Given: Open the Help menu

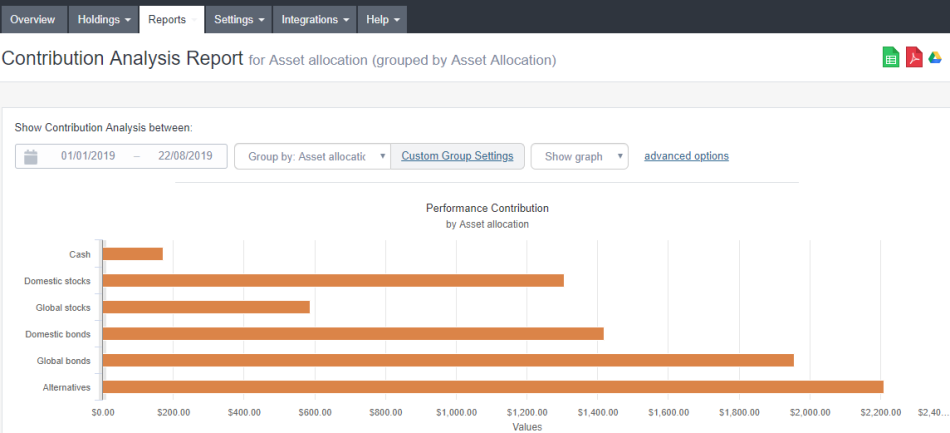Looking at the screenshot, I should click(x=382, y=19).
